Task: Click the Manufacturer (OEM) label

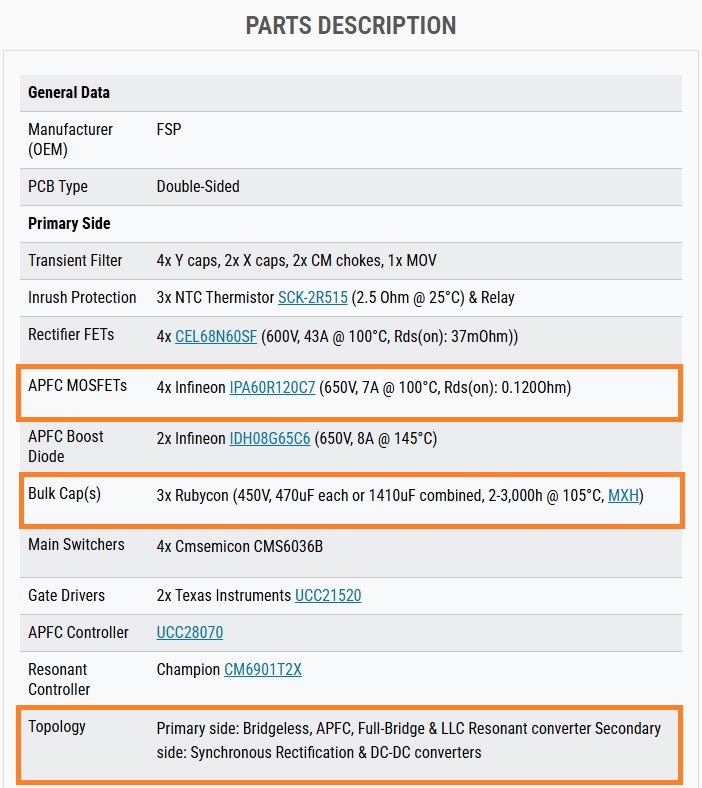Action: (70, 139)
